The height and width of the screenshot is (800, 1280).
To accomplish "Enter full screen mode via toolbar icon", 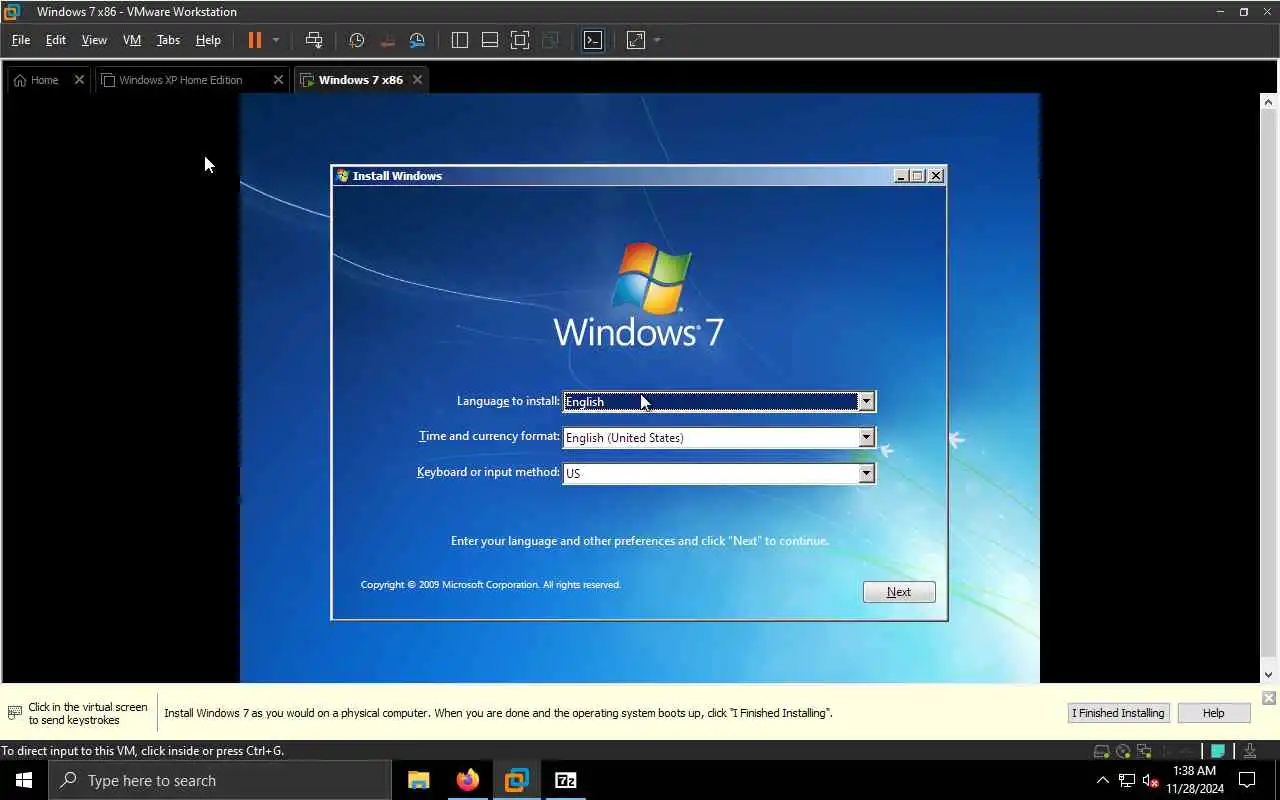I will pyautogui.click(x=520, y=40).
